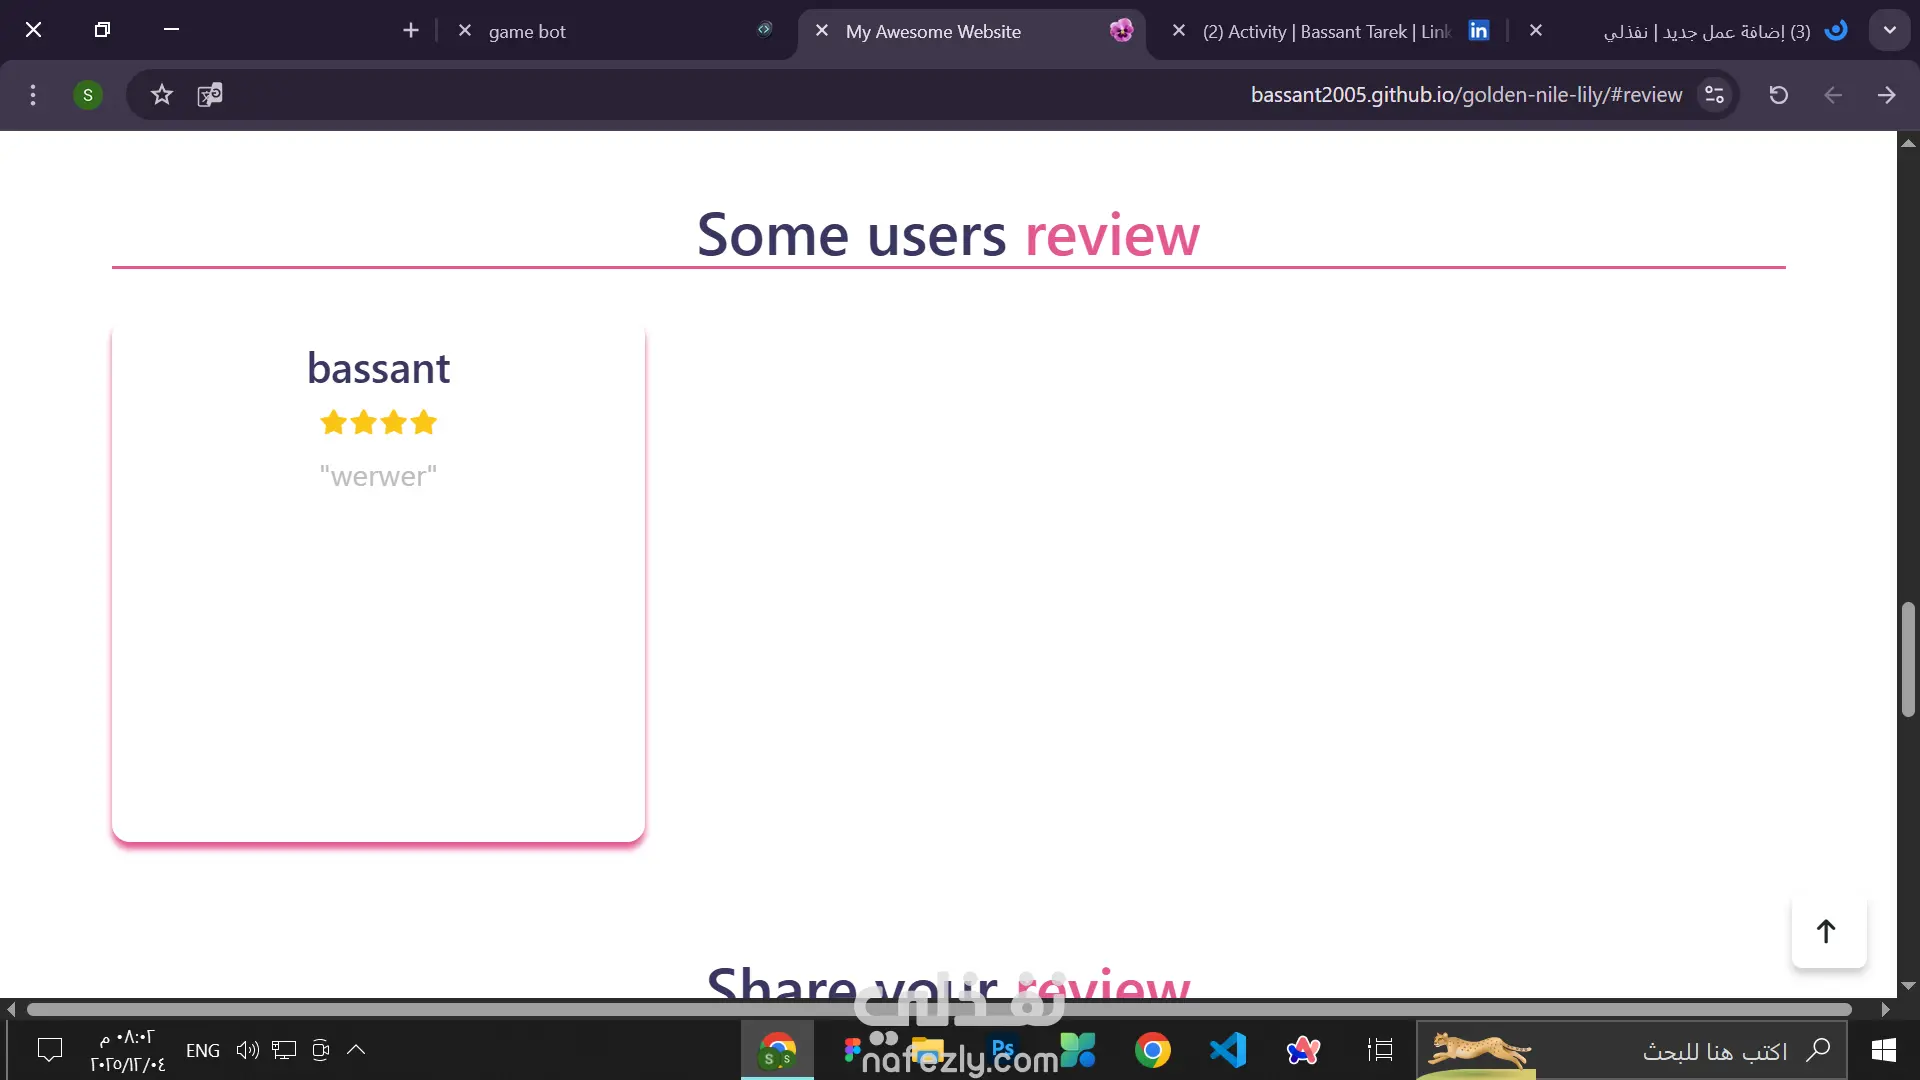Go back with the navigation arrow

pyautogui.click(x=1886, y=95)
